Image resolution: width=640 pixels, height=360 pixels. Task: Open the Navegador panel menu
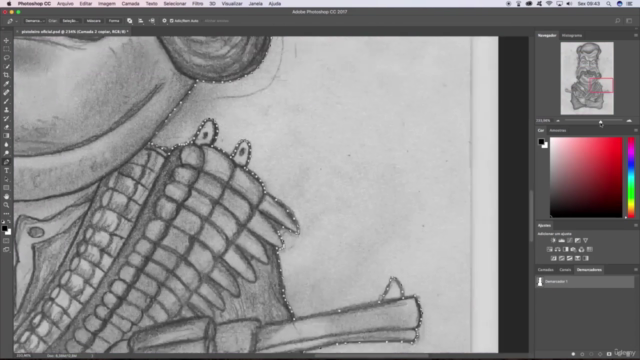[636, 36]
